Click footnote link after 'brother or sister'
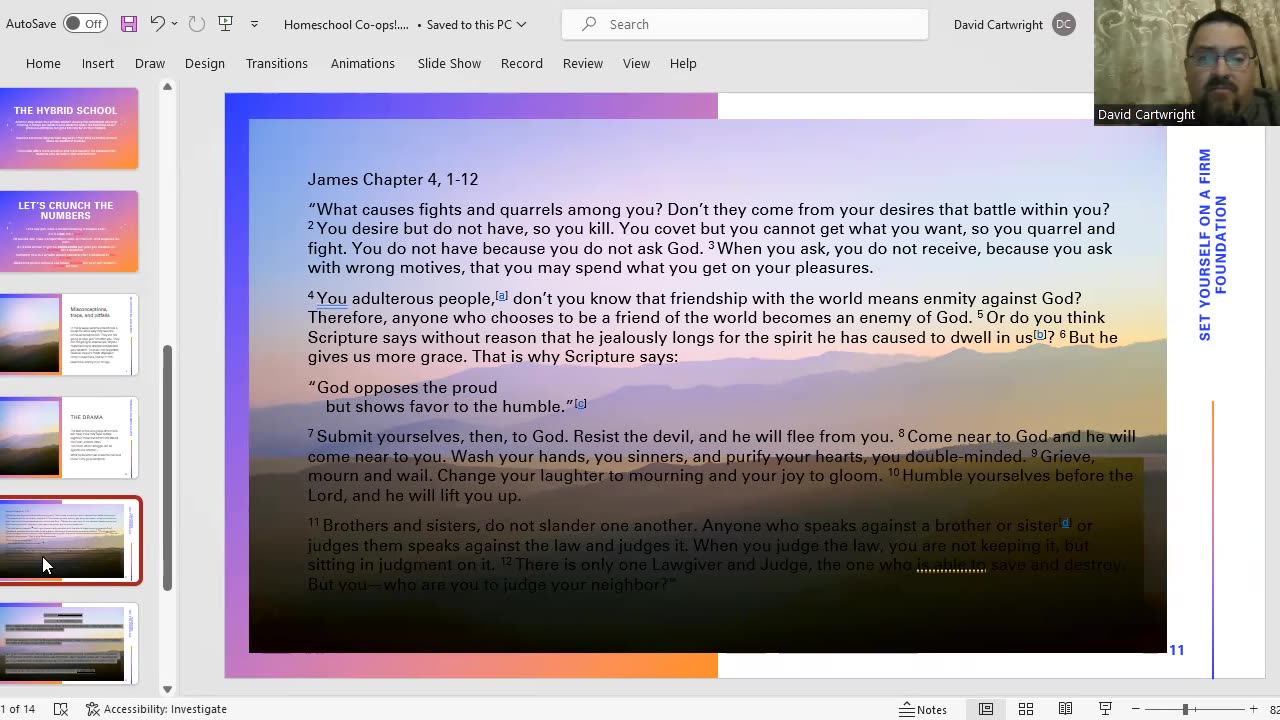The image size is (1280, 720). pos(1065,523)
